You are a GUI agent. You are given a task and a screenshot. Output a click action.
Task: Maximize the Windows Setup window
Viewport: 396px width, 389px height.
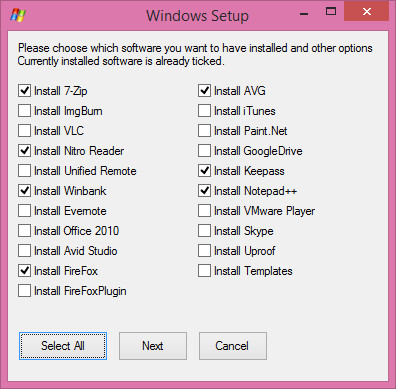coord(331,12)
